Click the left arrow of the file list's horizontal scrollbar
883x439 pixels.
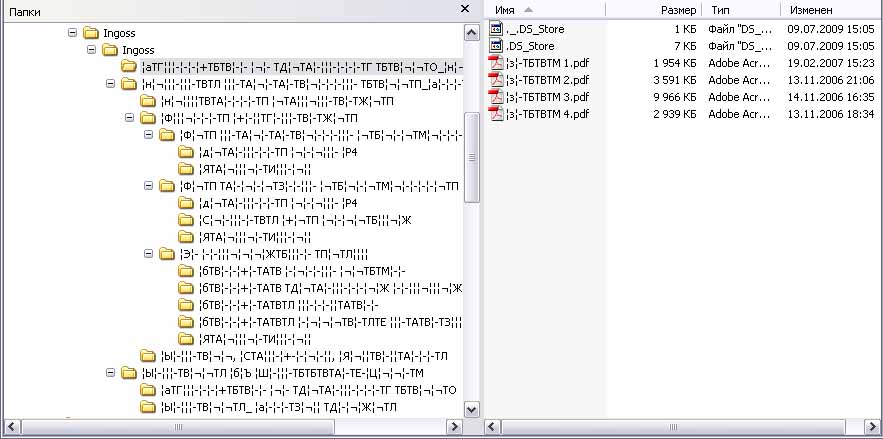click(x=492, y=427)
